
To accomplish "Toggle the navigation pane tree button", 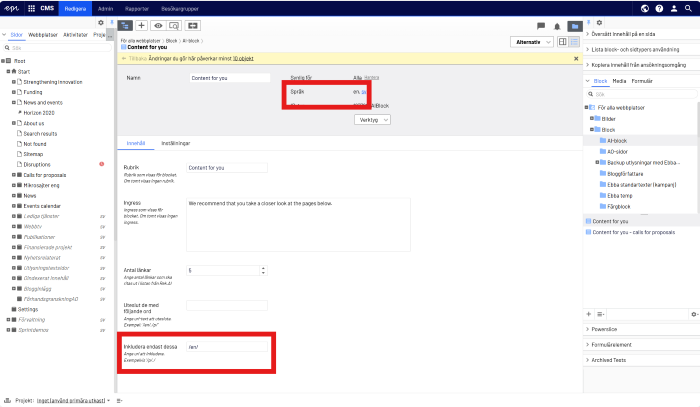I will (125, 24).
